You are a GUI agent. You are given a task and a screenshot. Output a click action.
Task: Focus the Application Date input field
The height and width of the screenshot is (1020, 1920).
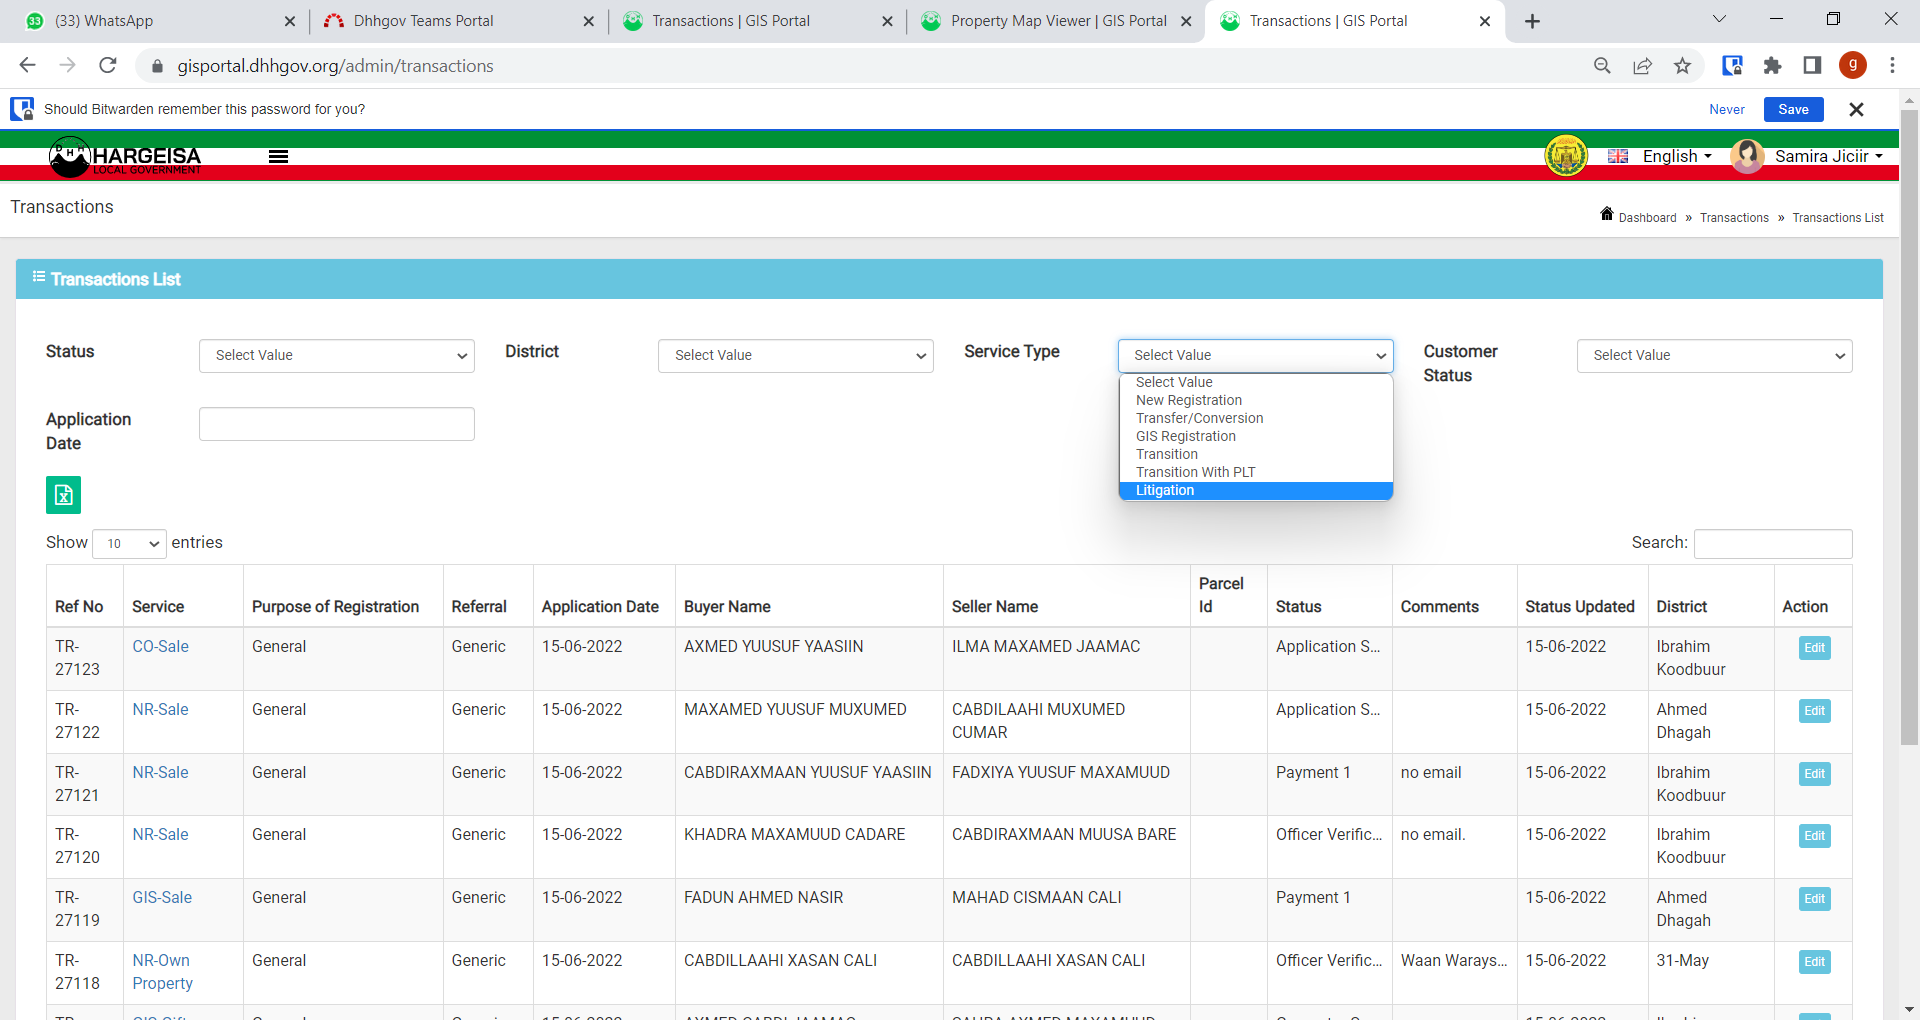(x=337, y=424)
